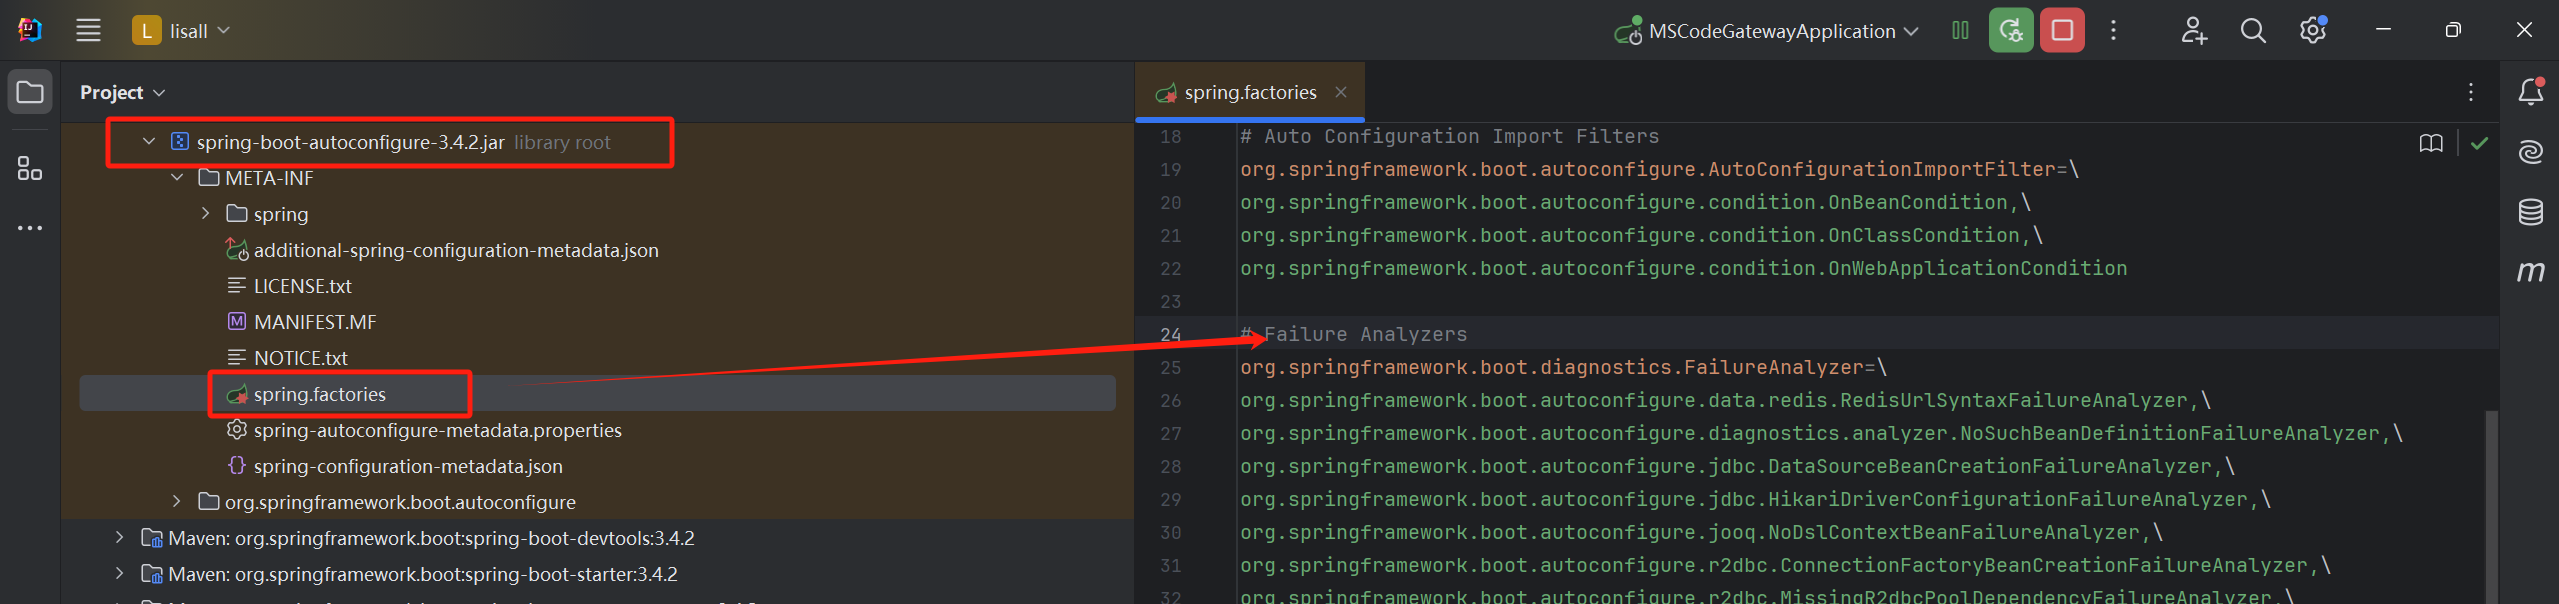The width and height of the screenshot is (2559, 604).
Task: Click the OnBeanCondition line
Action: [1636, 203]
